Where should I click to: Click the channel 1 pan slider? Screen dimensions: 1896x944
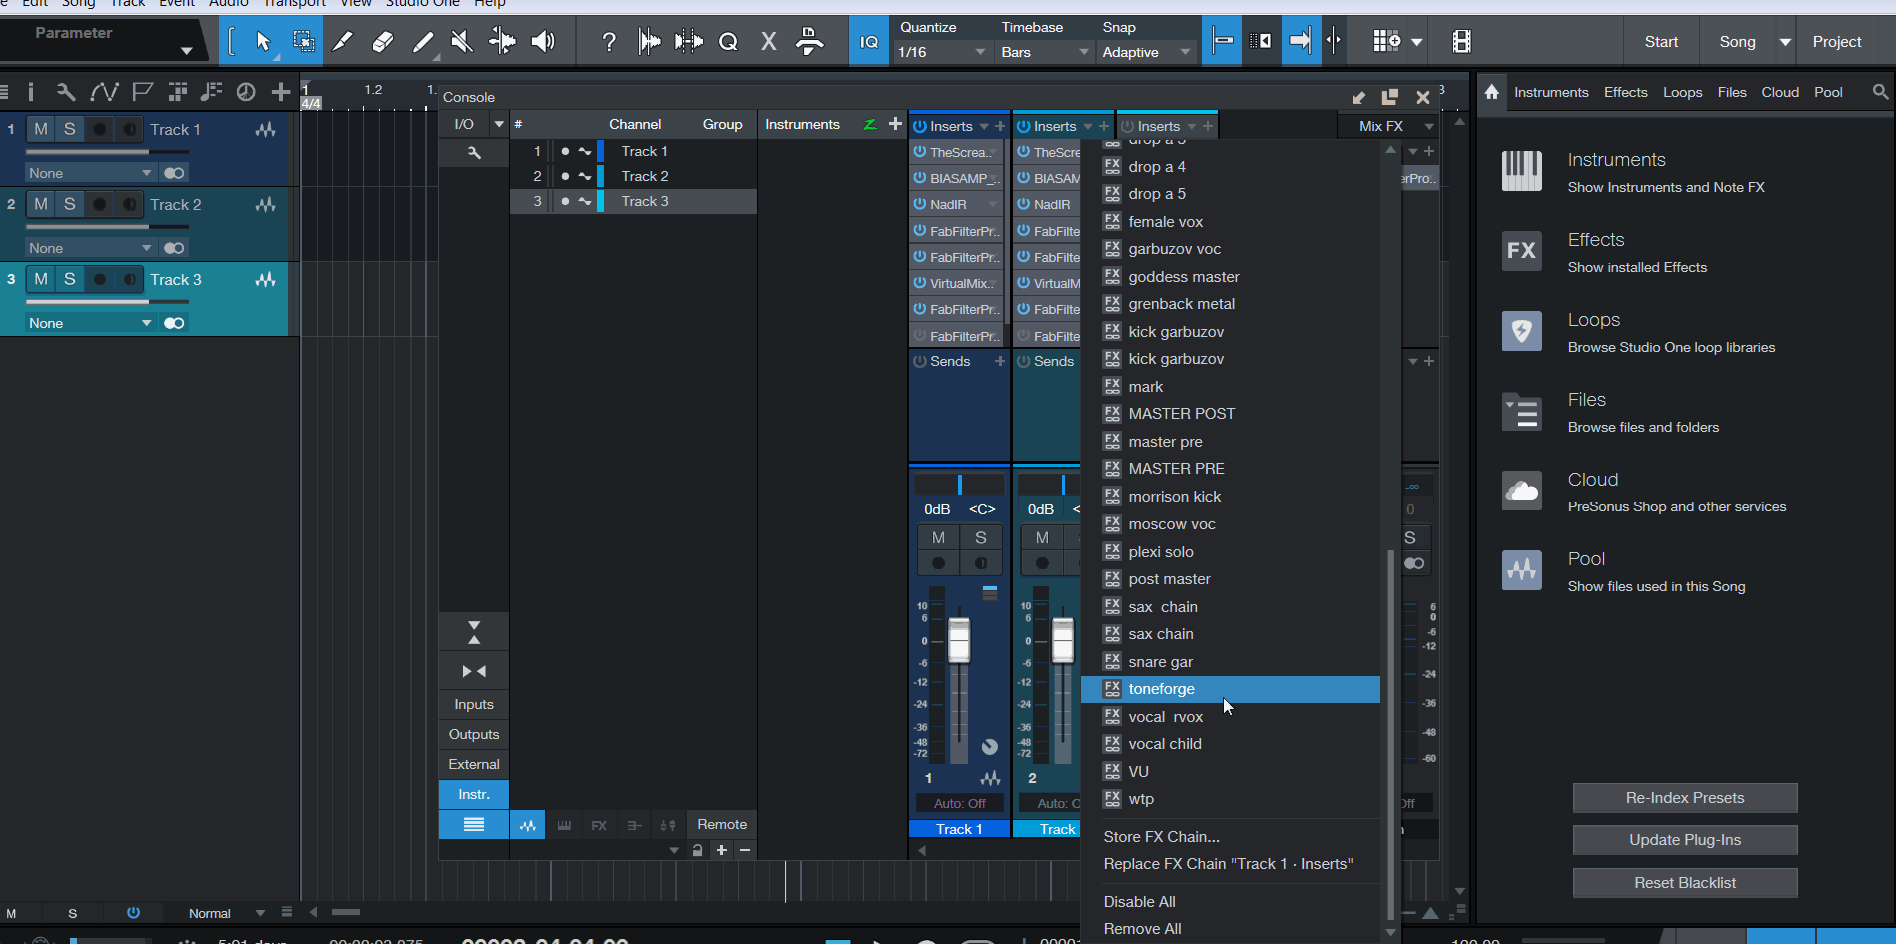959,485
